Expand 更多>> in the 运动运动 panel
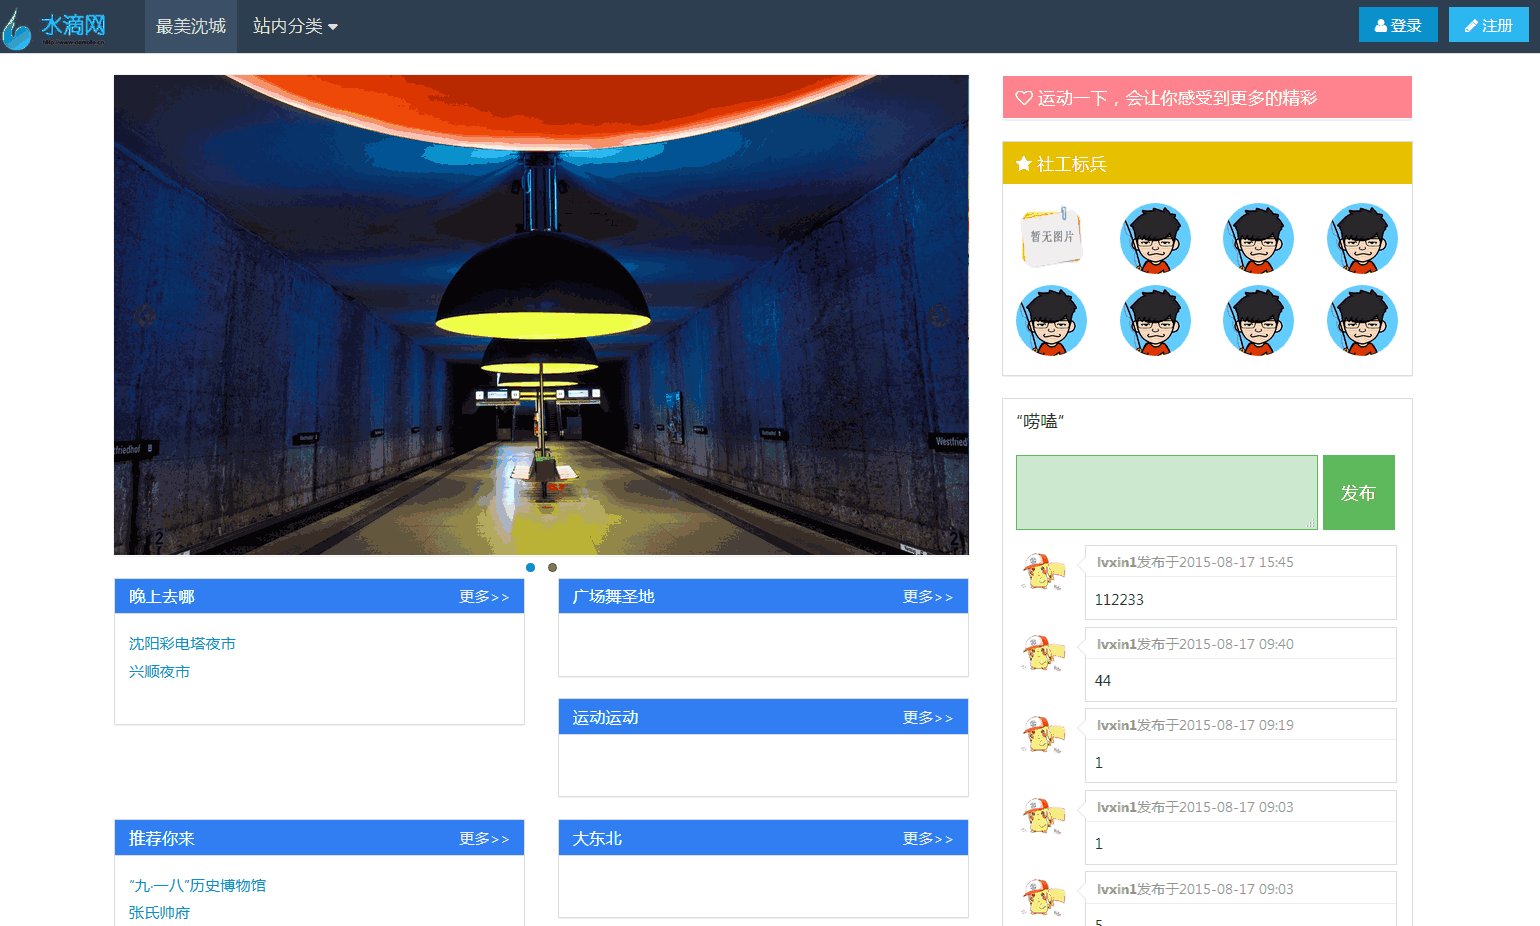Screen dimensions: 1540x926 [928, 718]
